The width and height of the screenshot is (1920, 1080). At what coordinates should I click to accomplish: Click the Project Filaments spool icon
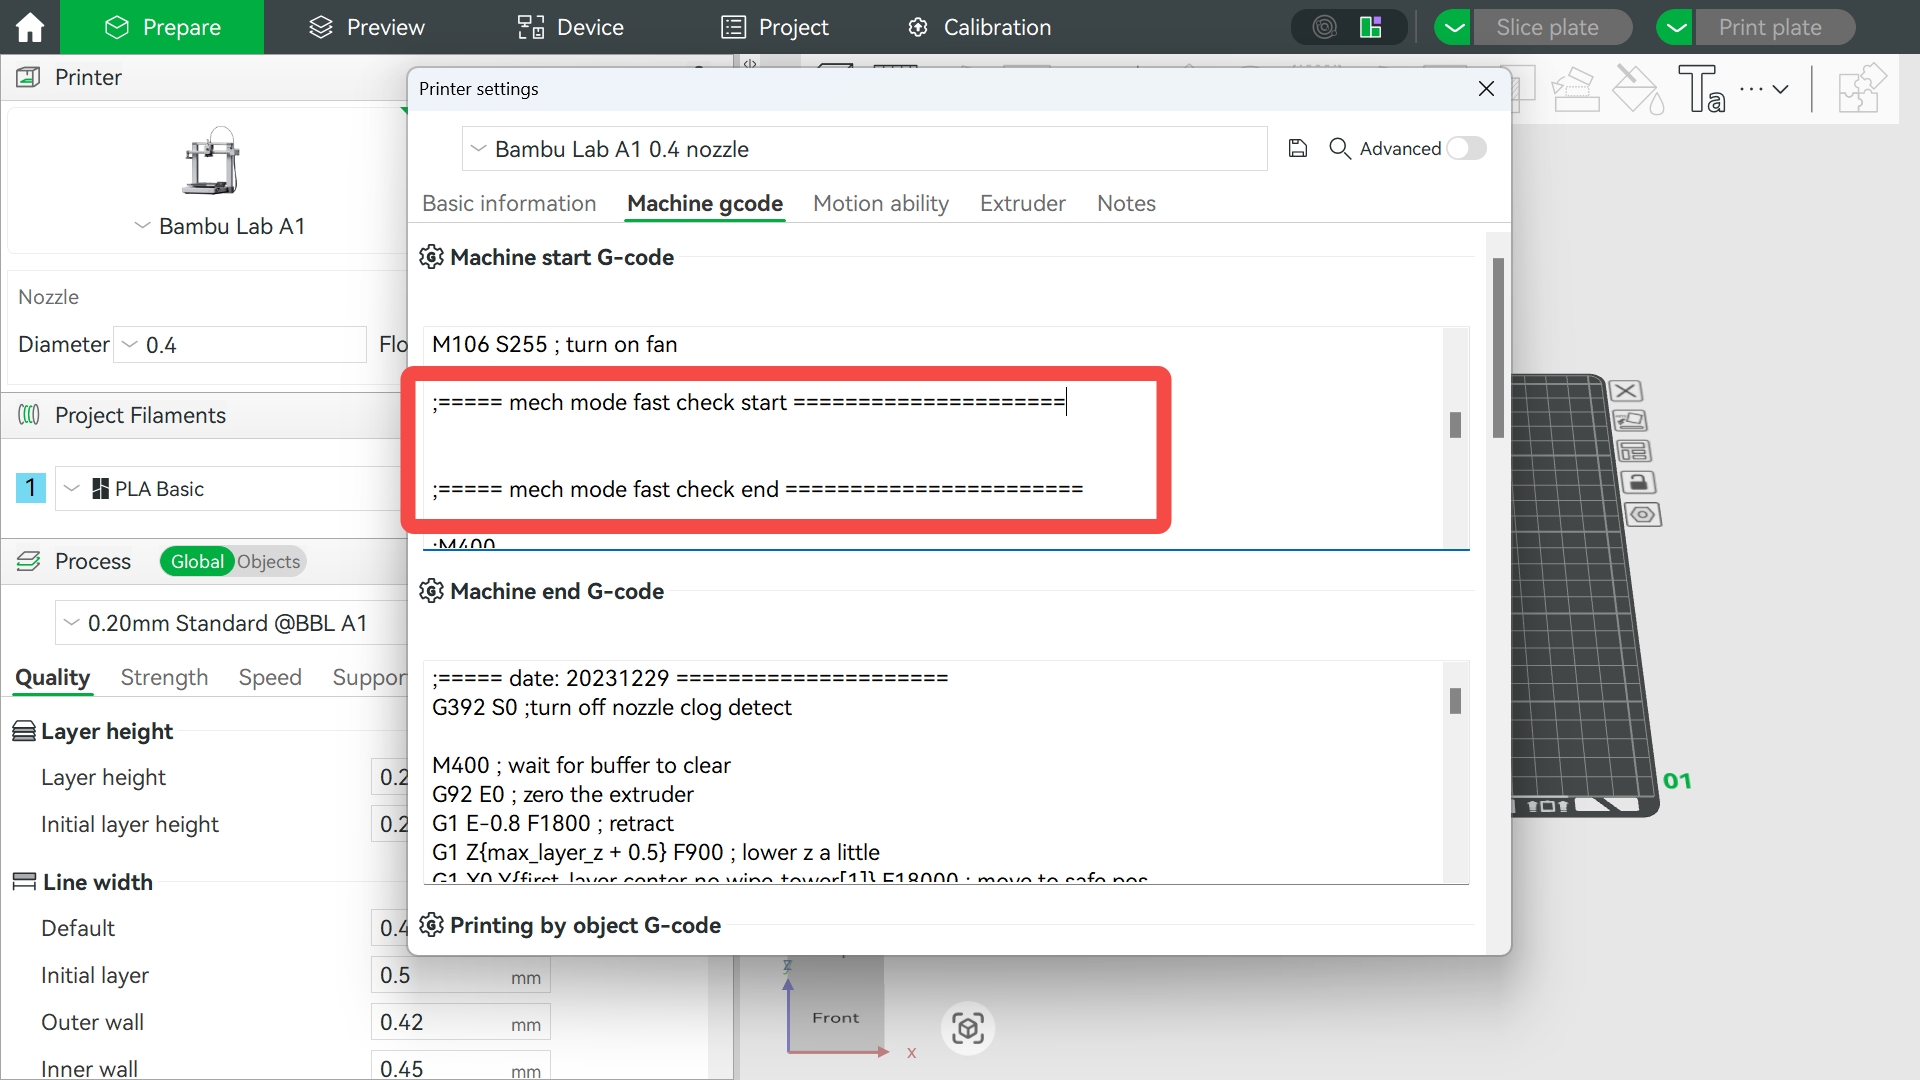pyautogui.click(x=29, y=415)
